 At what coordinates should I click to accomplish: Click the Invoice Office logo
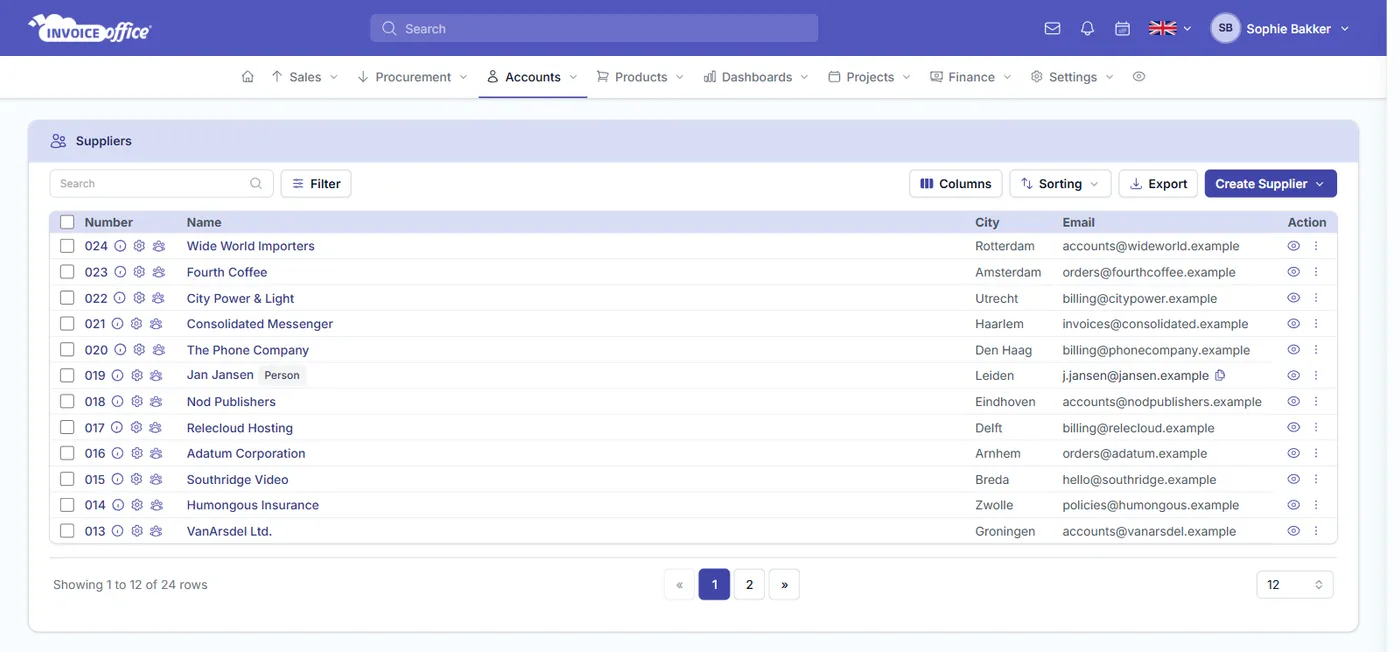coord(90,29)
